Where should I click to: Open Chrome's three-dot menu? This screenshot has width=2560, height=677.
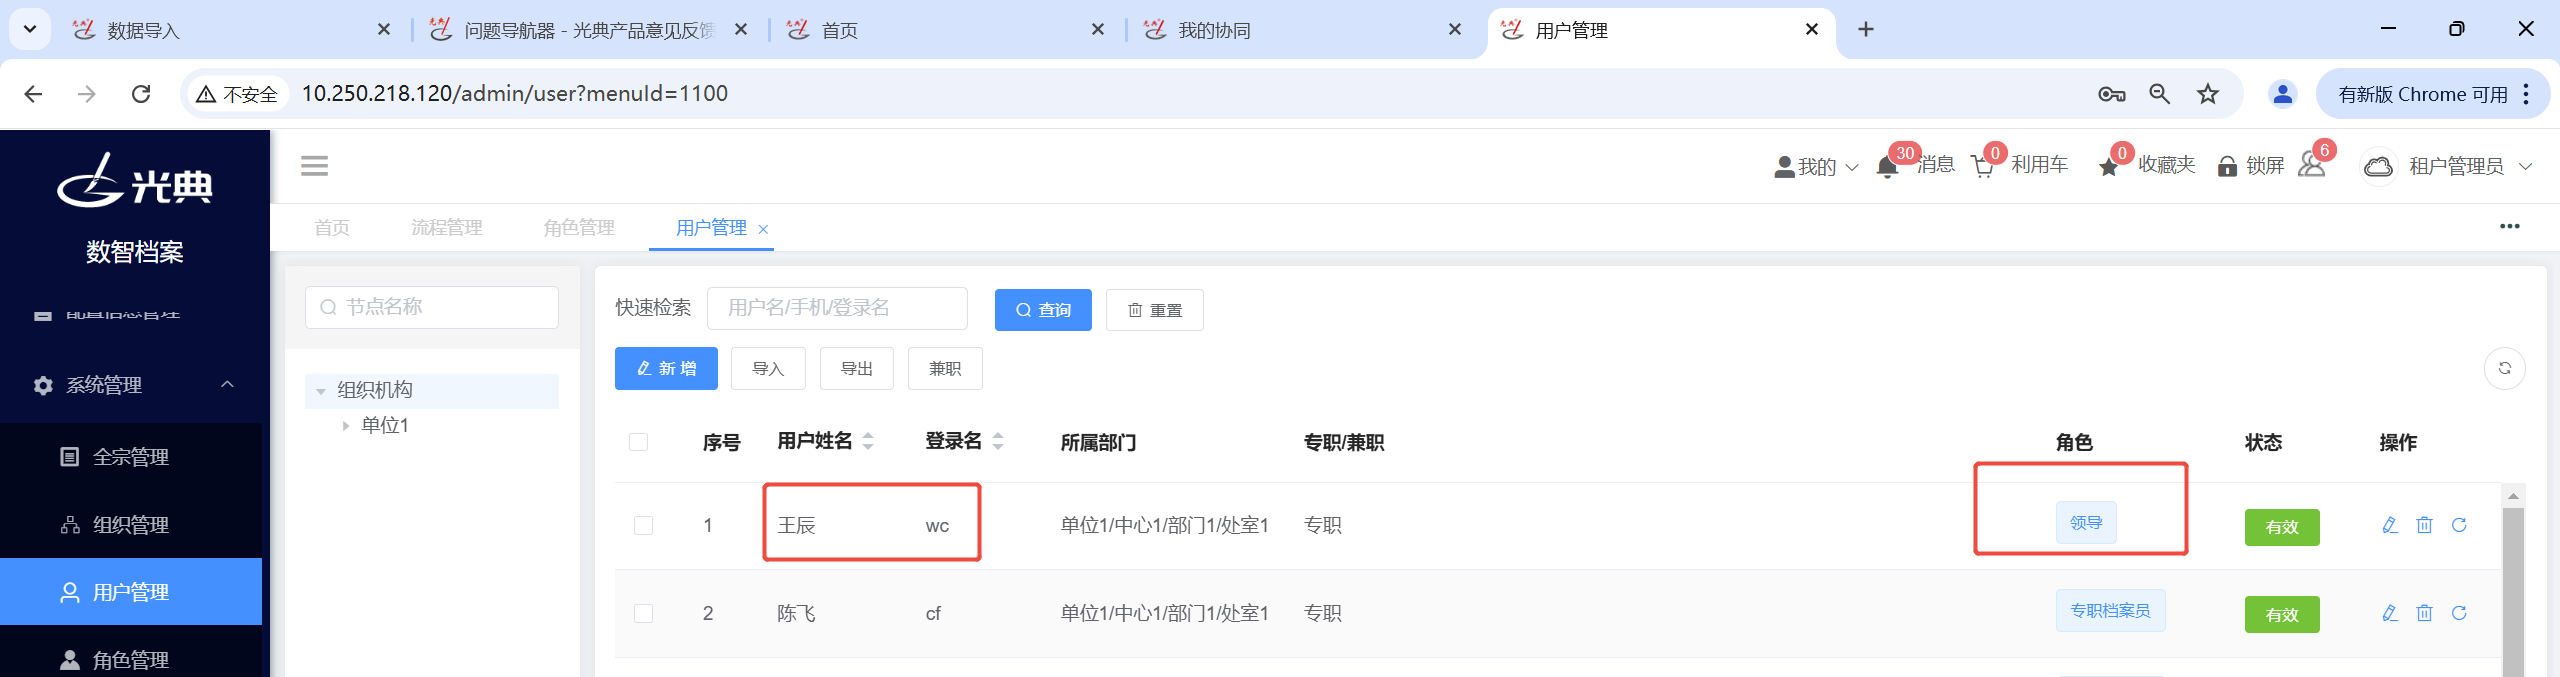(x=2526, y=94)
